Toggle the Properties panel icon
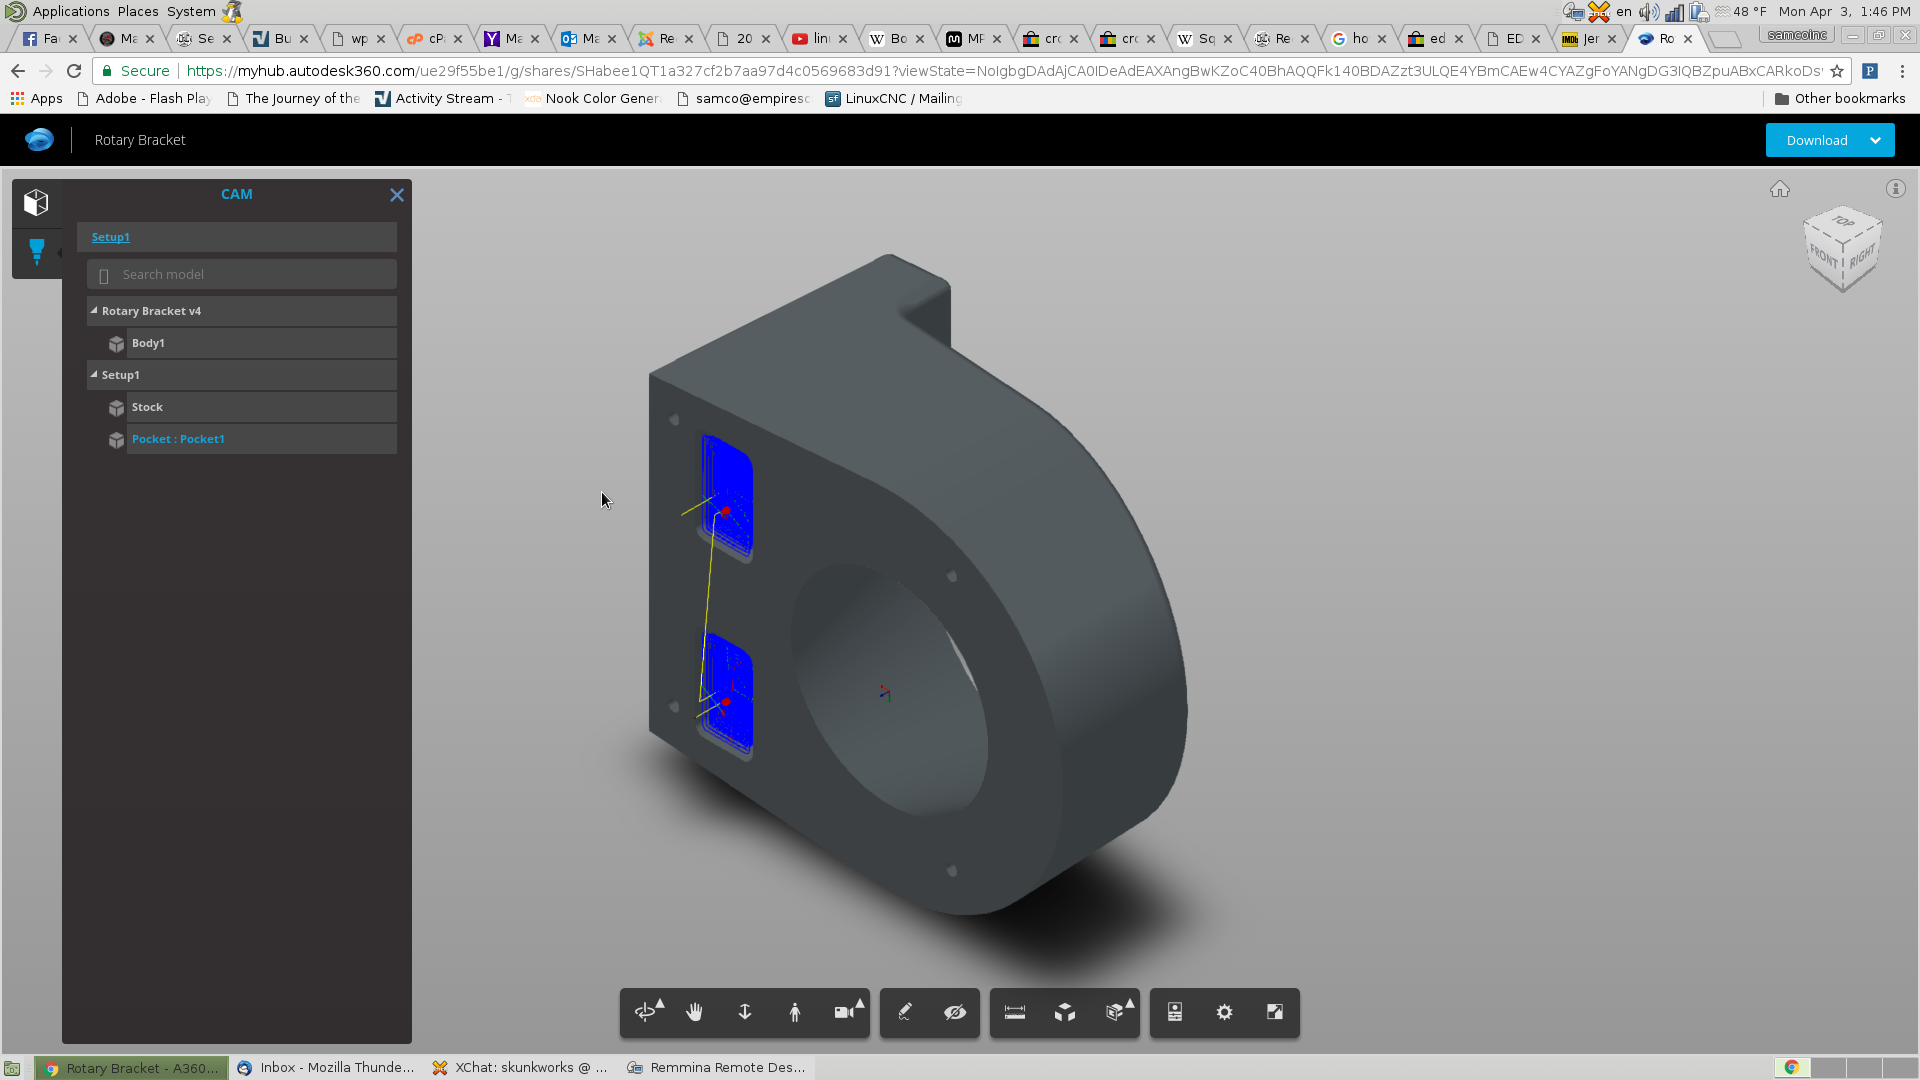Viewport: 1920px width, 1080px height. click(x=1175, y=1012)
